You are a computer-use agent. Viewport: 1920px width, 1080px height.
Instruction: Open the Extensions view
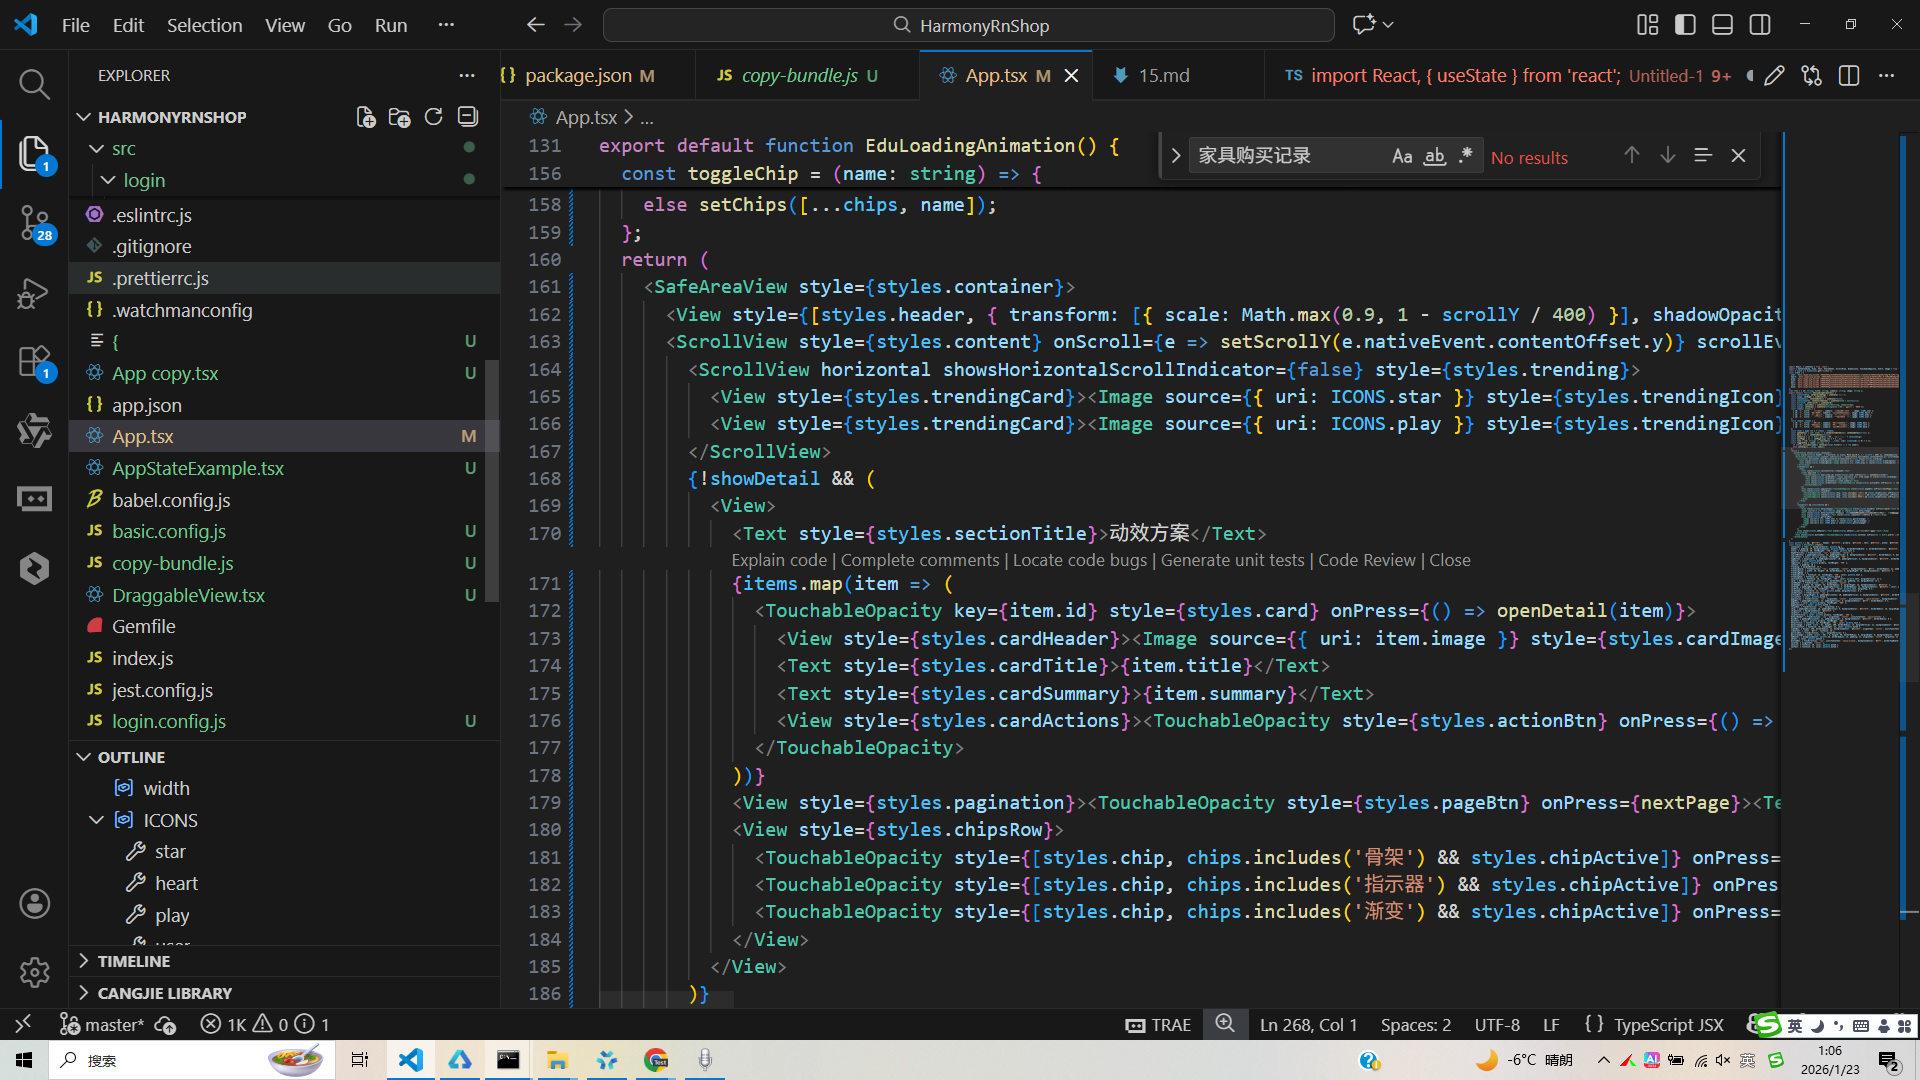pos(34,362)
